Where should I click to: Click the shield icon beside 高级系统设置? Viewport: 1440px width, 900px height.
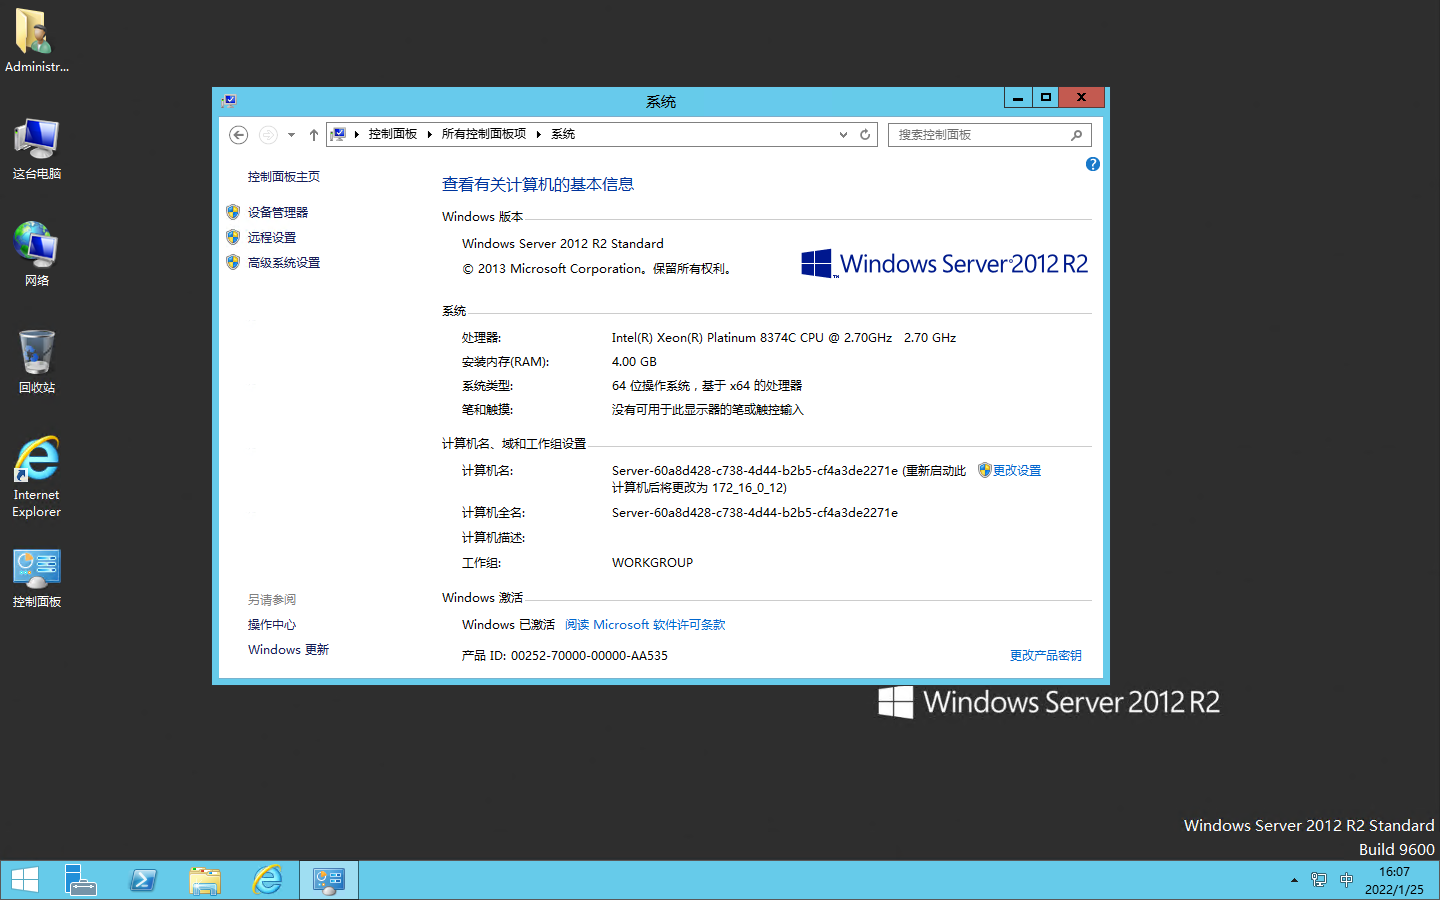[233, 262]
